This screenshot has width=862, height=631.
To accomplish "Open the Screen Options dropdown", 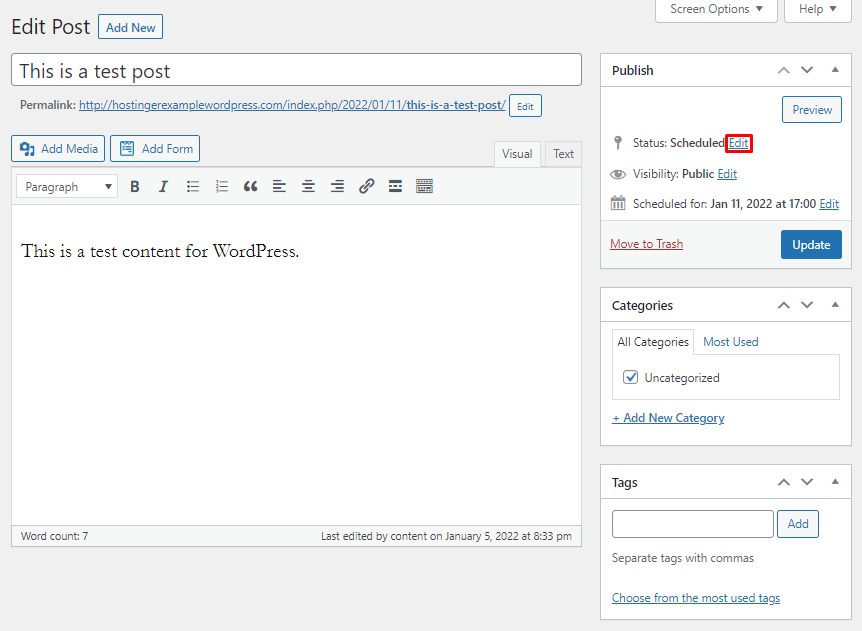I will 716,10.
